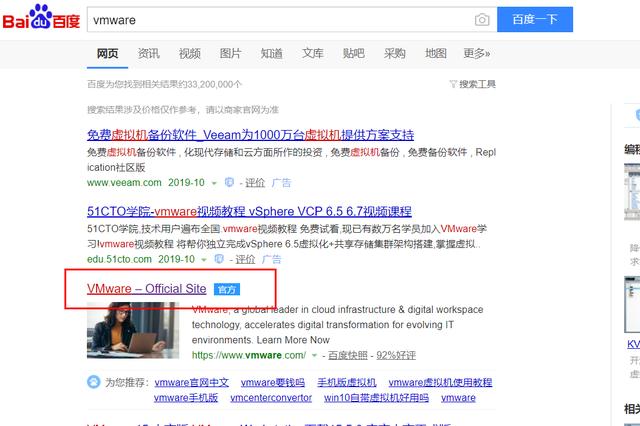Open the Veeam 免费虚拟机备份软件 result title
640x426 pixels.
coord(250,135)
